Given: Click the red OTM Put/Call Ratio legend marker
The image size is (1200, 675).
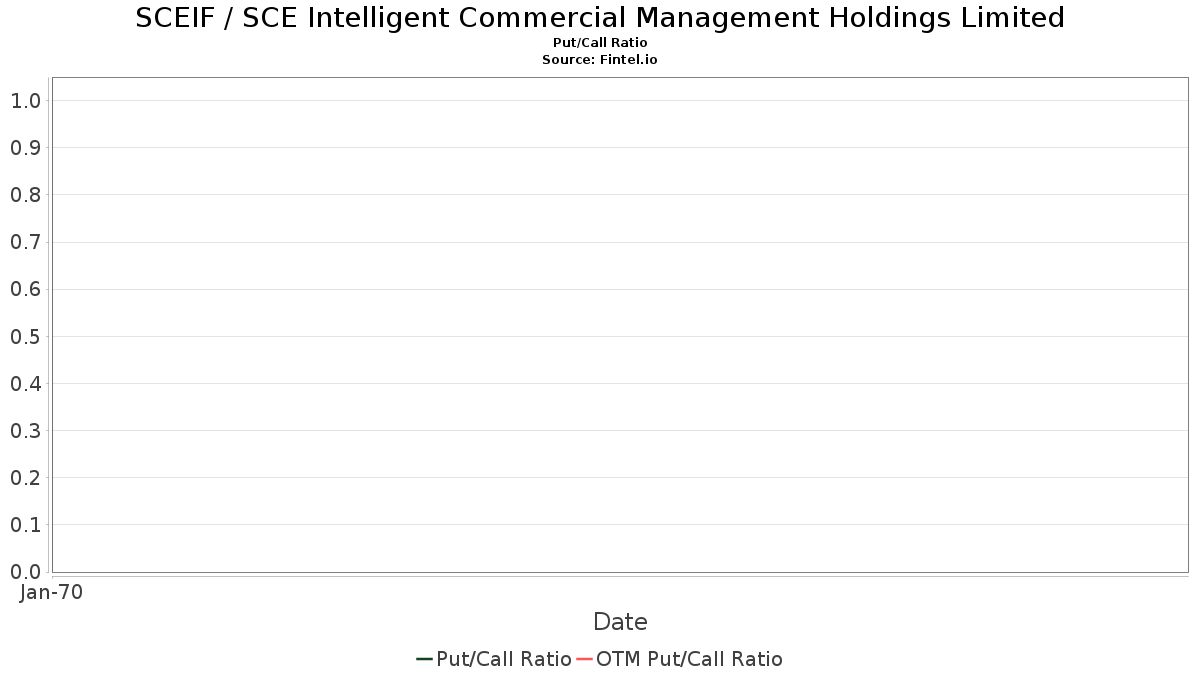Looking at the screenshot, I should click(584, 659).
